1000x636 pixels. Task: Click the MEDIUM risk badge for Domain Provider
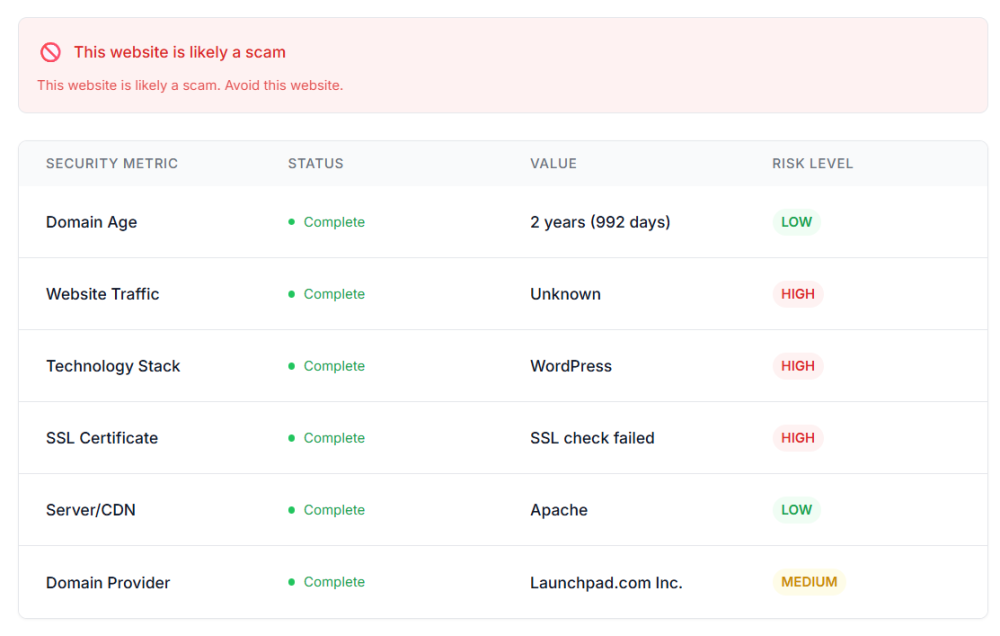(809, 582)
